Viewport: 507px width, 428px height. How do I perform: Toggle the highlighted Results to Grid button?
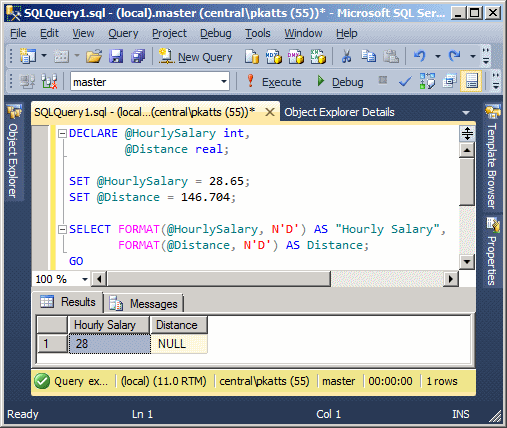[471, 81]
